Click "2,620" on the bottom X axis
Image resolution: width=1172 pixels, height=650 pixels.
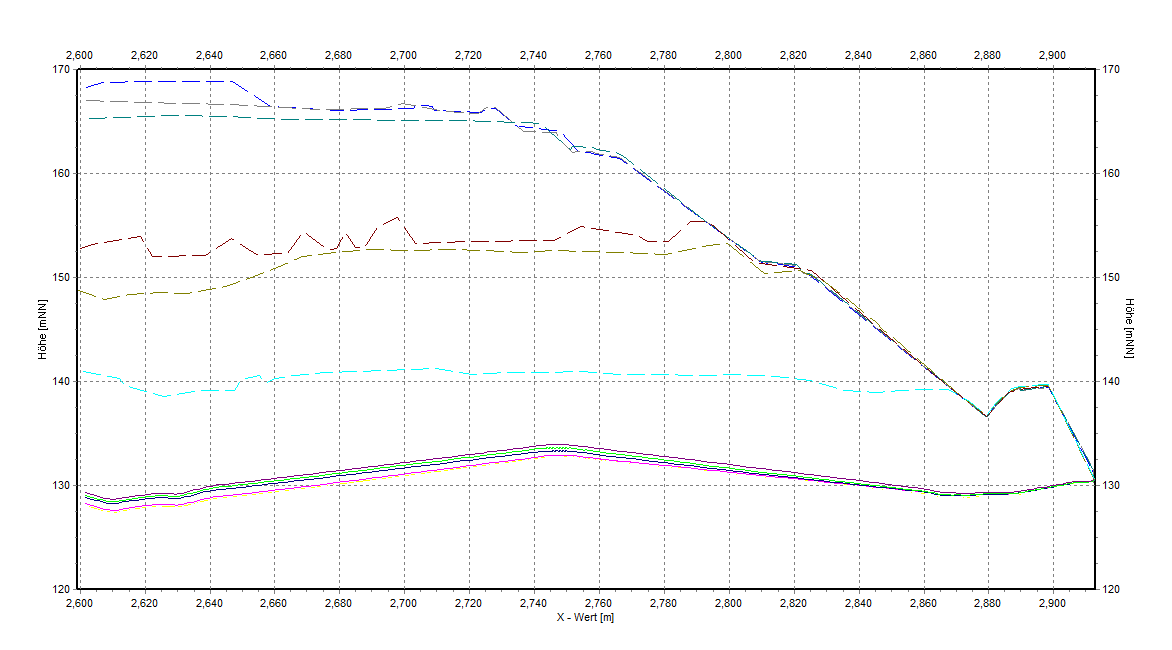click(144, 603)
